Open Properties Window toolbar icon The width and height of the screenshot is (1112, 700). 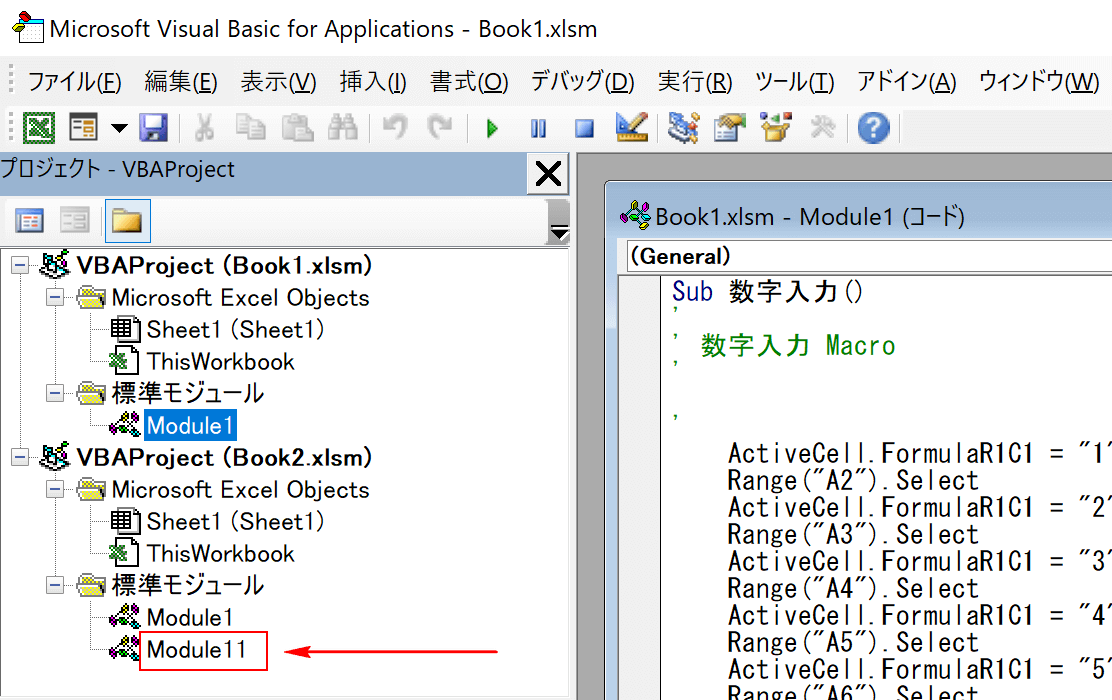point(730,128)
